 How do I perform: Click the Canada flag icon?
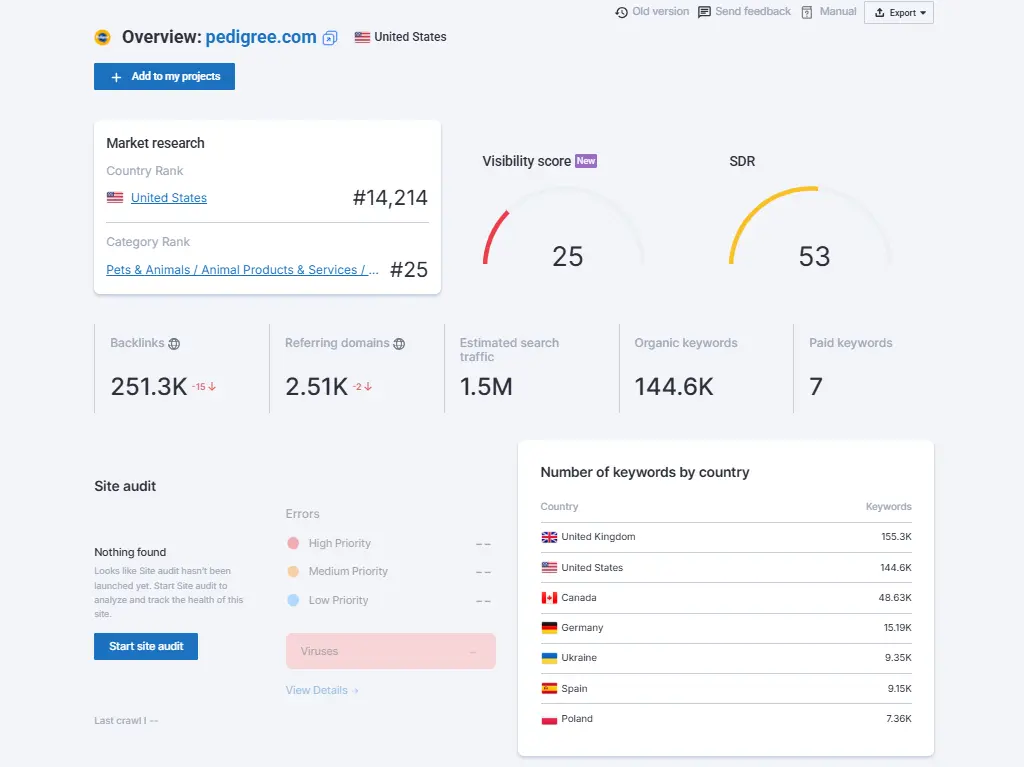[549, 598]
